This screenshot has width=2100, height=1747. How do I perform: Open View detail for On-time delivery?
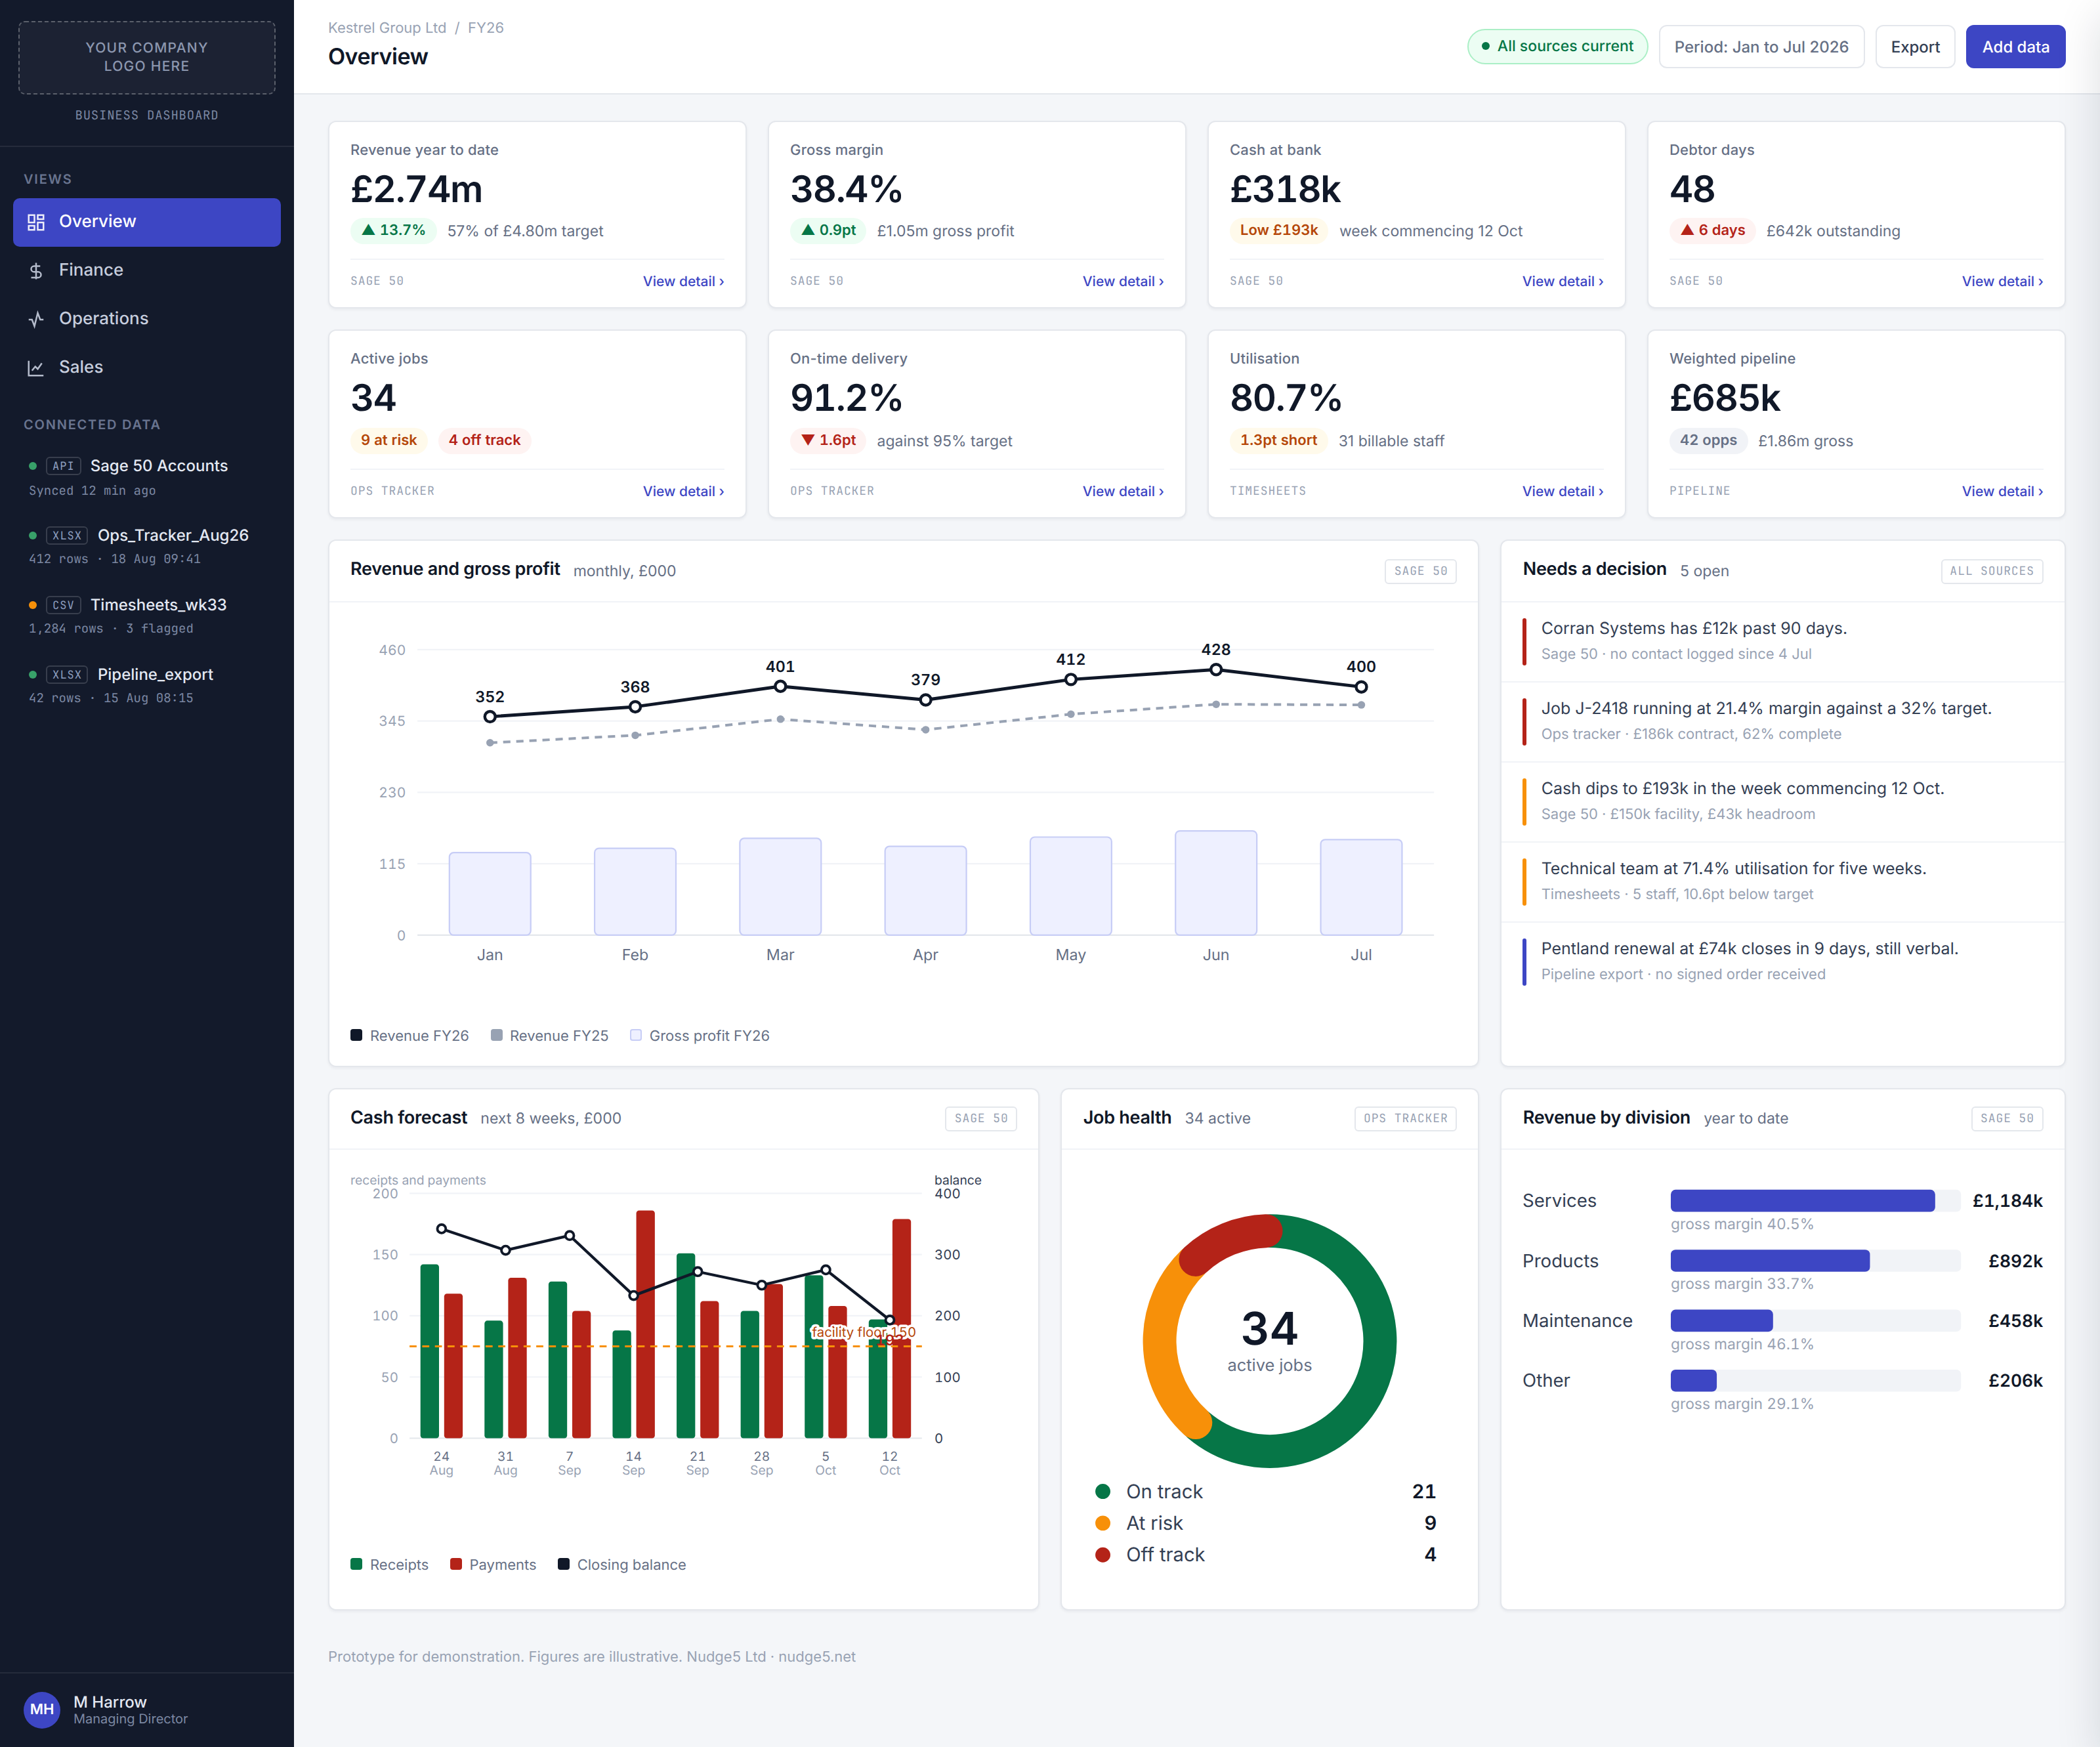(x=1123, y=492)
